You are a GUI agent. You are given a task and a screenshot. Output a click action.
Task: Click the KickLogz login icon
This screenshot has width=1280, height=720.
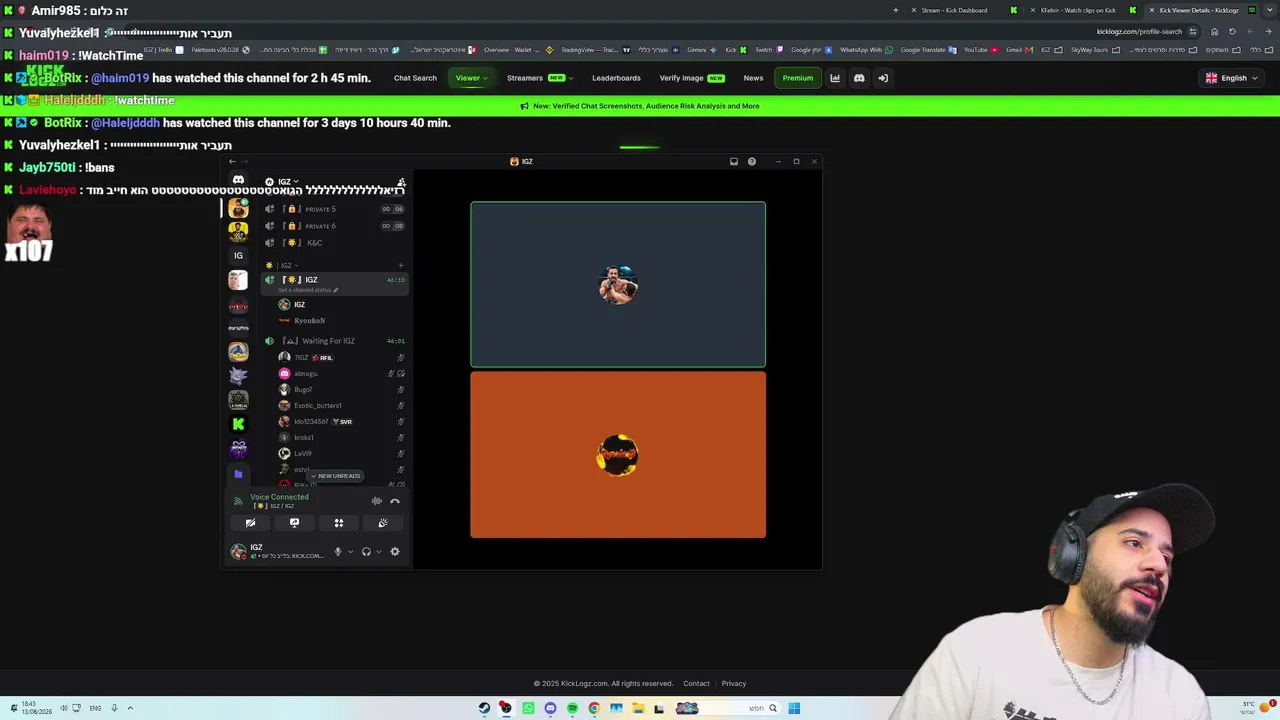pyautogui.click(x=883, y=78)
